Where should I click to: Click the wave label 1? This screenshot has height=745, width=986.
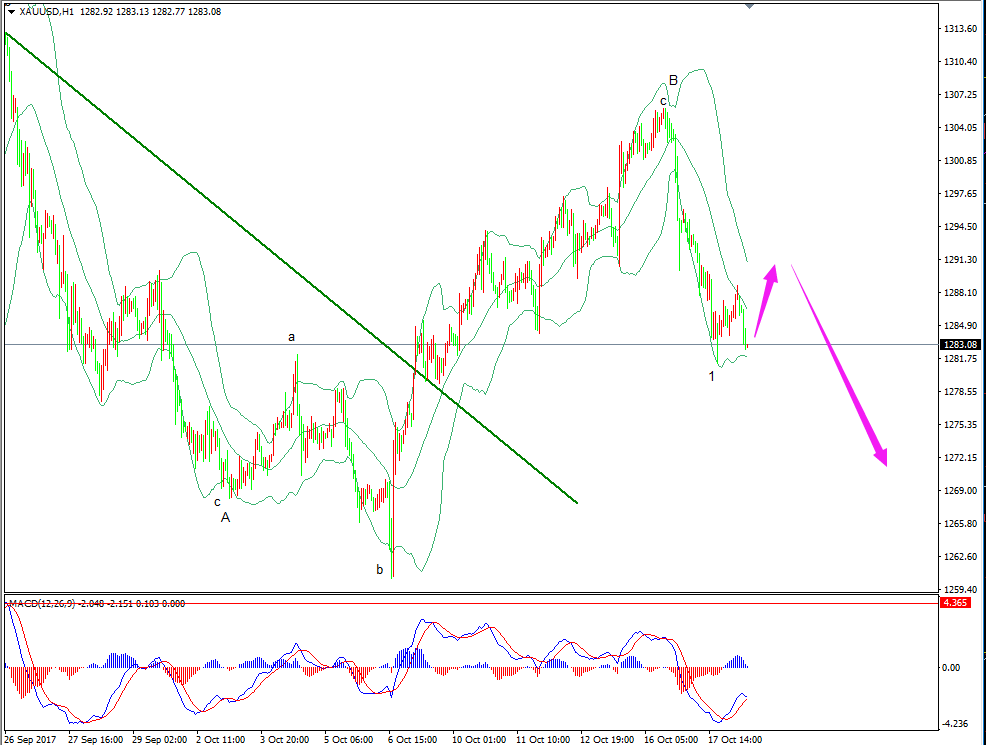711,377
